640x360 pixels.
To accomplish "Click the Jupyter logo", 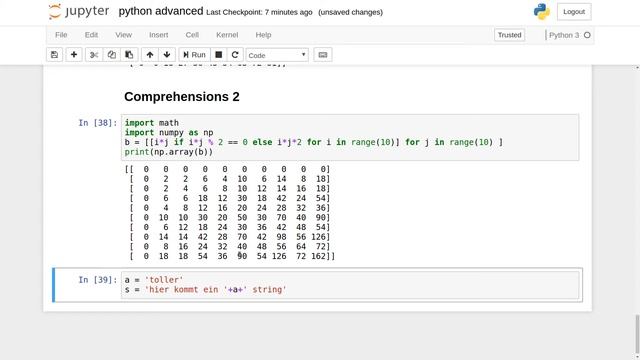I will 79,11.
